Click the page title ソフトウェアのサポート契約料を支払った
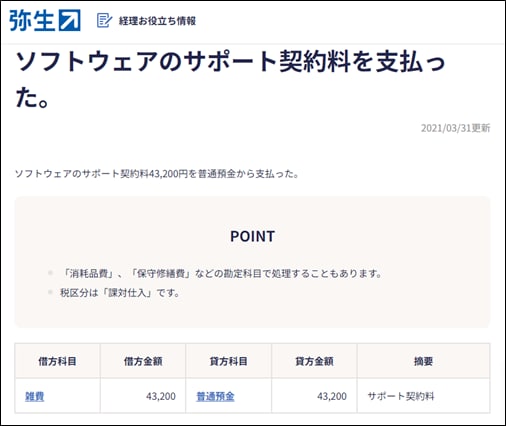Viewport: 506px width, 426px height. tap(230, 80)
